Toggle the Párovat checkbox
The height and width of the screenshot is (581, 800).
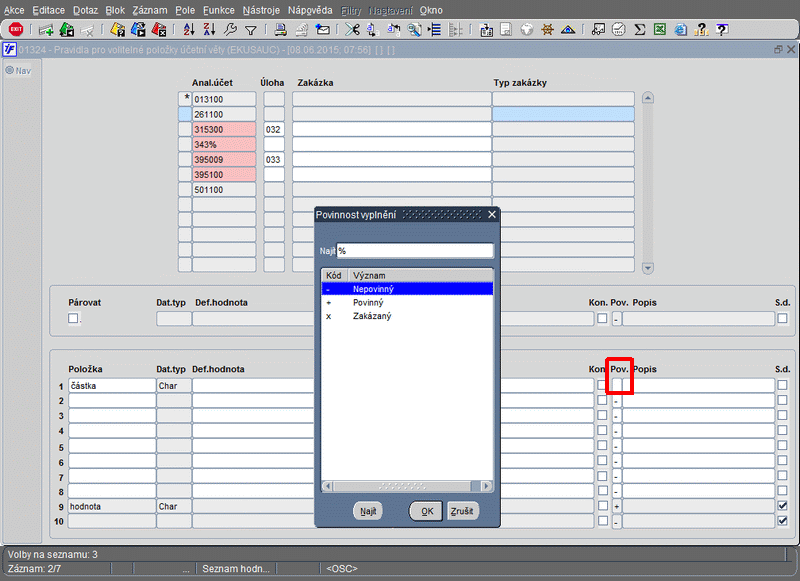[73, 318]
